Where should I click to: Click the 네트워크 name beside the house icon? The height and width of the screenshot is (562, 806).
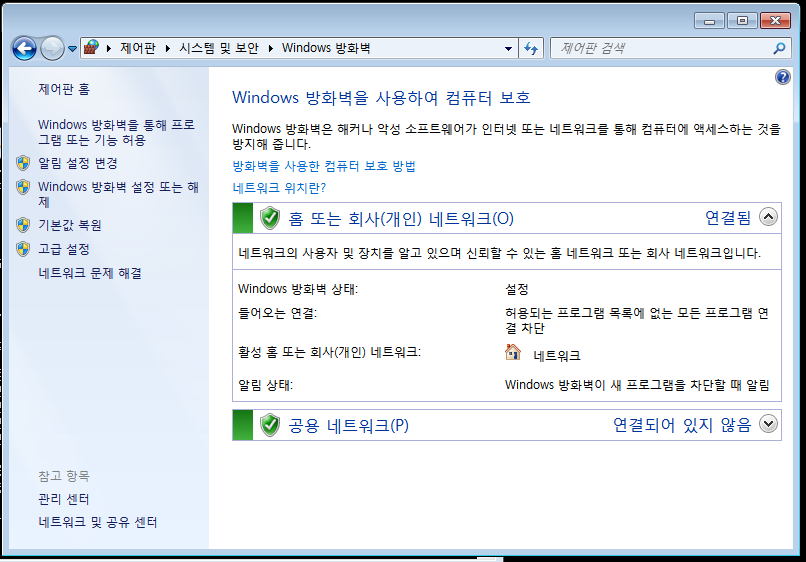point(557,356)
